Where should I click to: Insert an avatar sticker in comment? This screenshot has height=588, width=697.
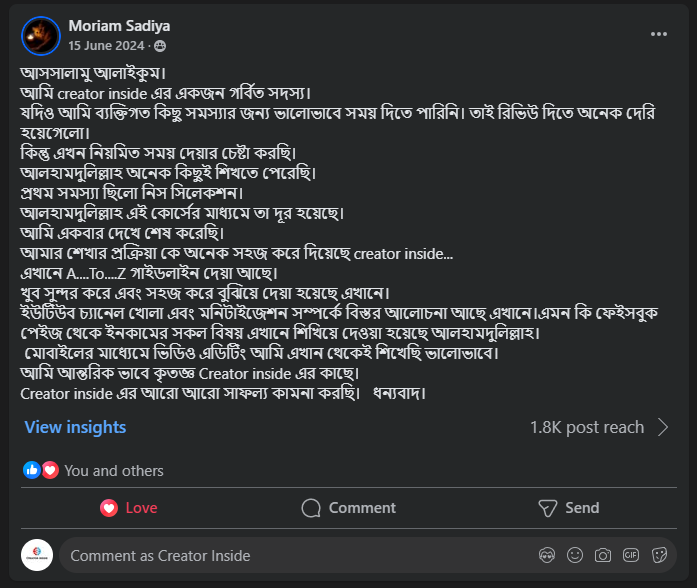point(546,555)
